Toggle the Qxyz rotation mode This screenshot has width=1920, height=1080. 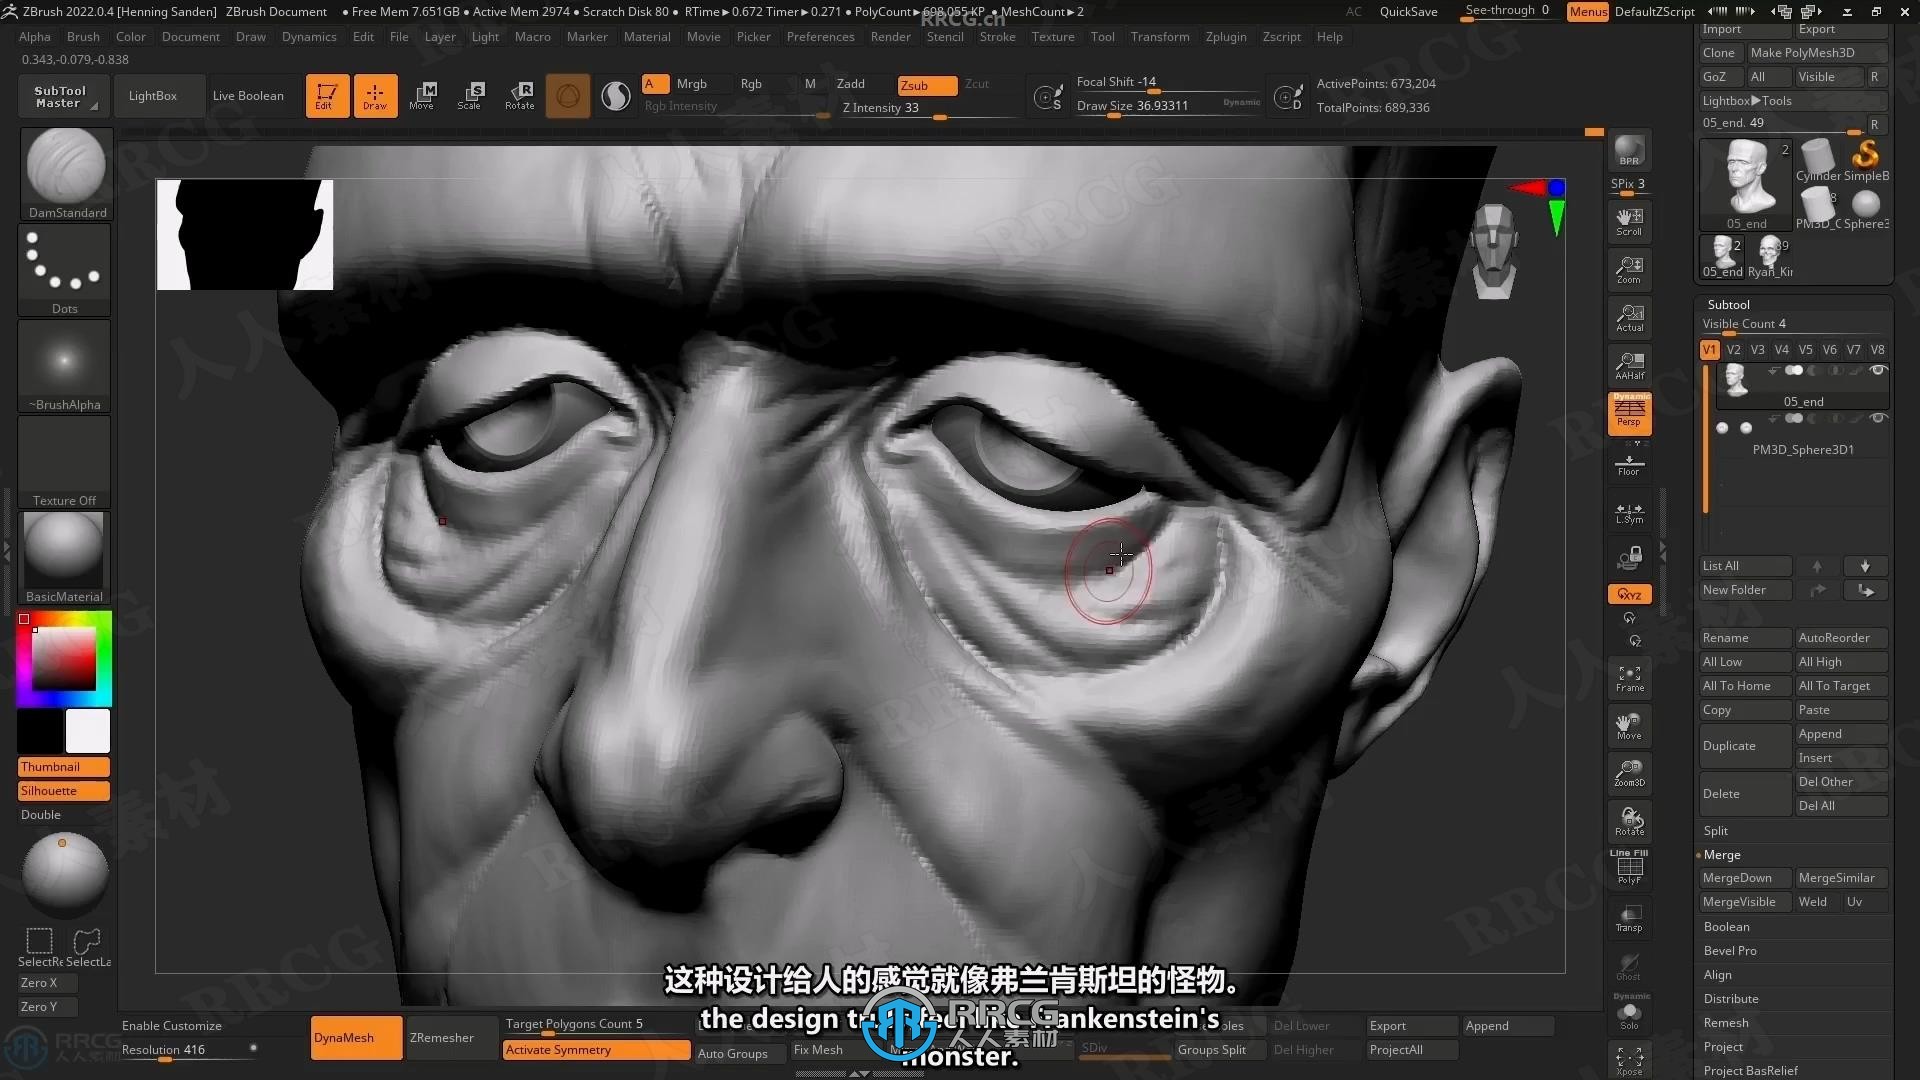(x=1629, y=594)
